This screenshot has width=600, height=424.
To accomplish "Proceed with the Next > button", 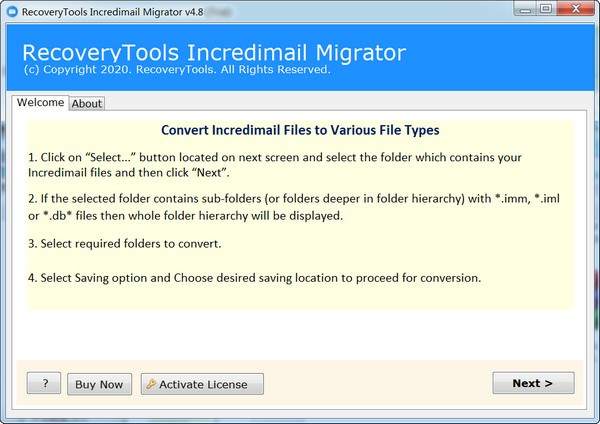I will click(x=533, y=383).
